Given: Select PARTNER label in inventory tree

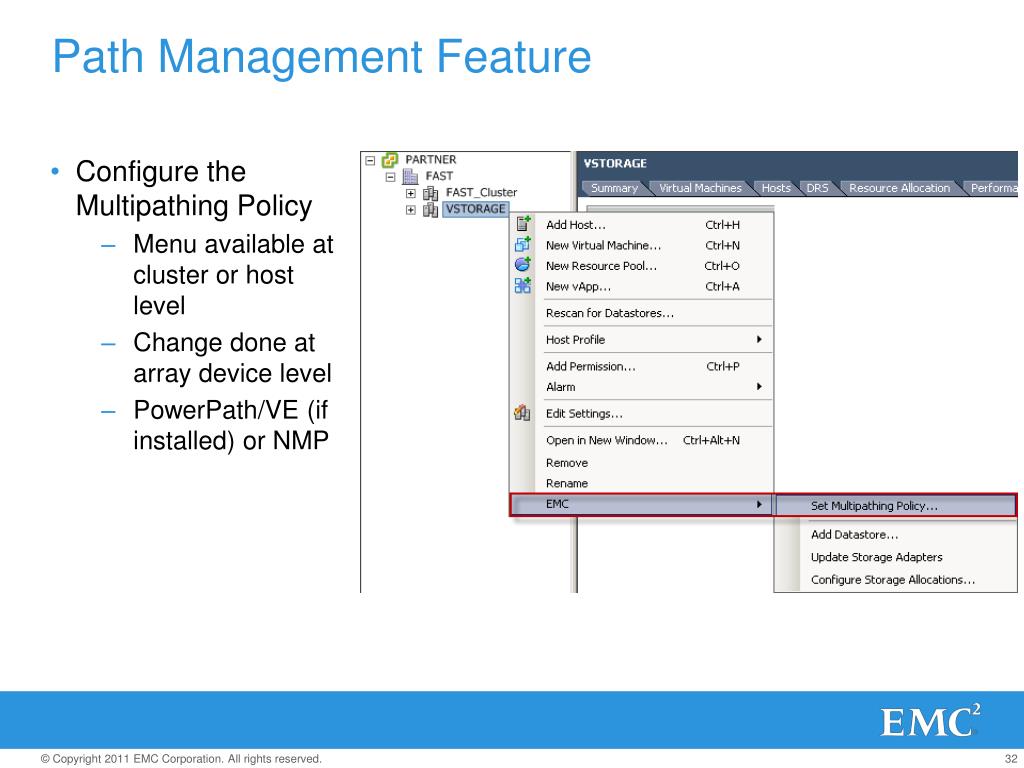Looking at the screenshot, I should (x=430, y=159).
